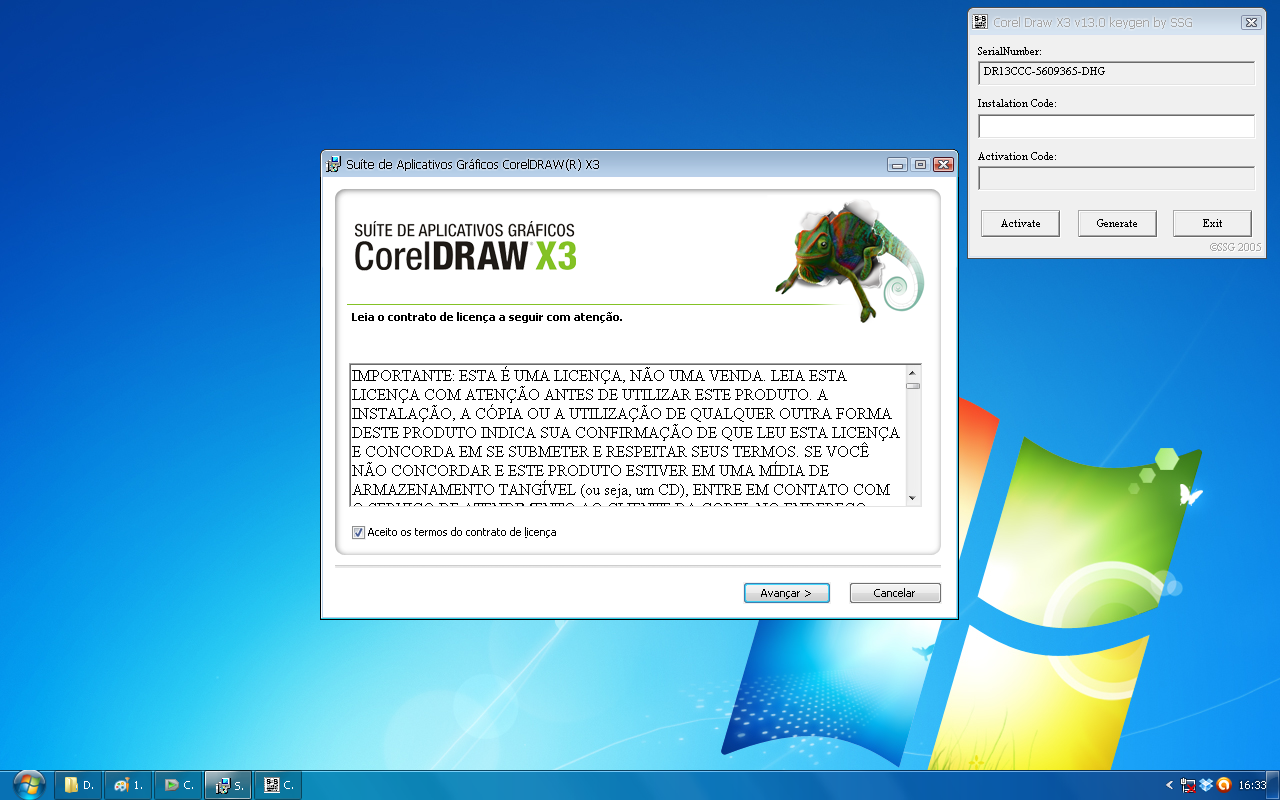Click Cancelar to abort the installation
1280x800 pixels.
pyautogui.click(x=894, y=592)
